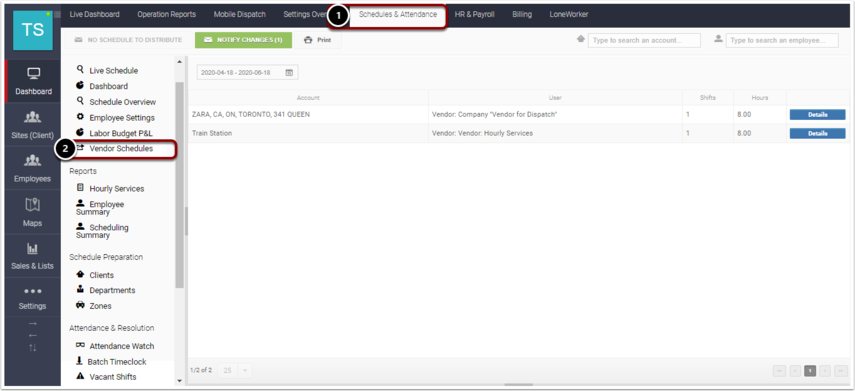
Task: Sort by Shifts column header
Action: (708, 98)
